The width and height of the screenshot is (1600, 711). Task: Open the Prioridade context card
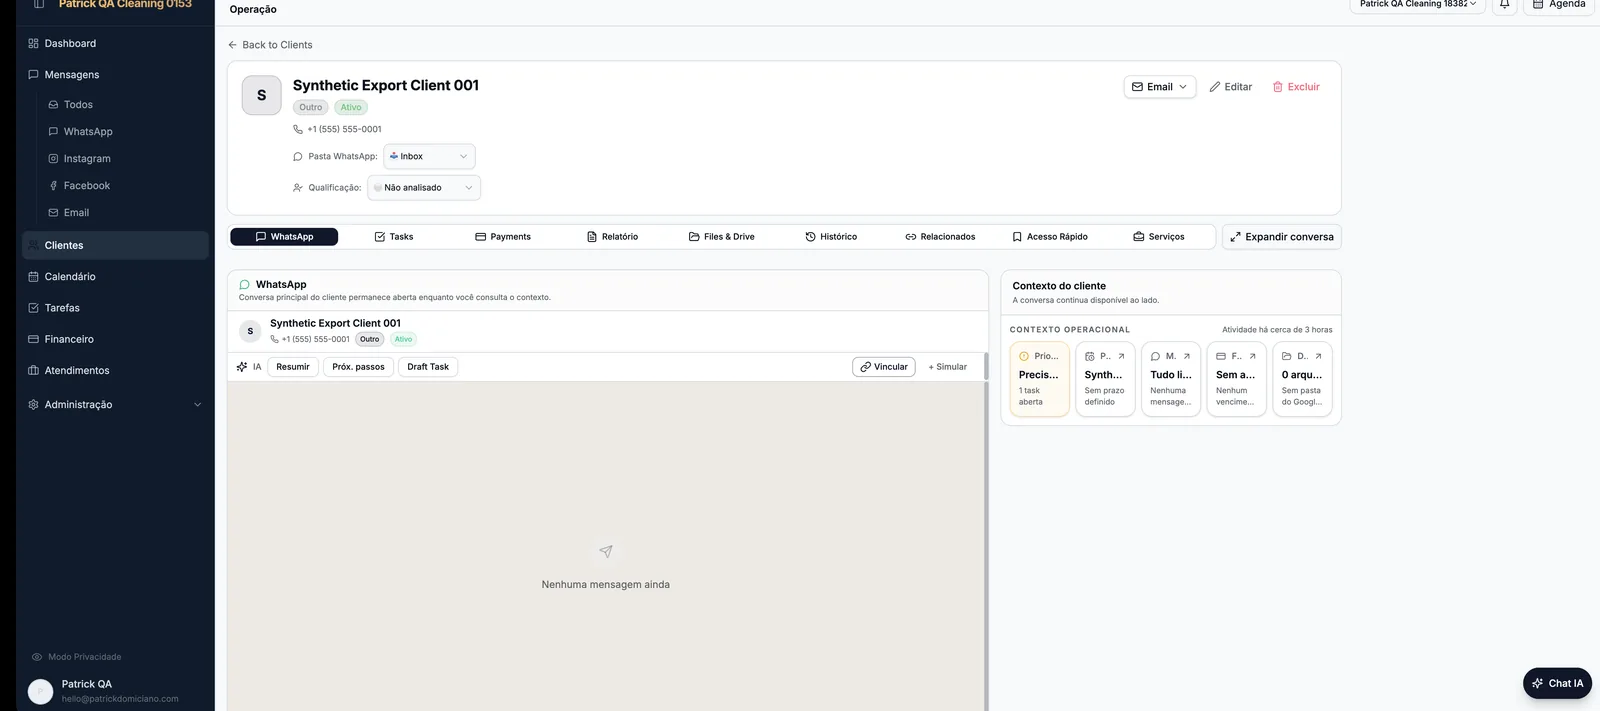click(x=1039, y=379)
